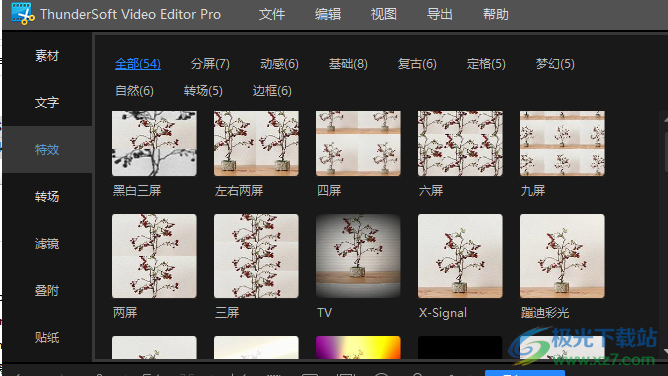Switch to the 素材 sidebar panel
Image resolution: width=668 pixels, height=376 pixels.
(47, 56)
